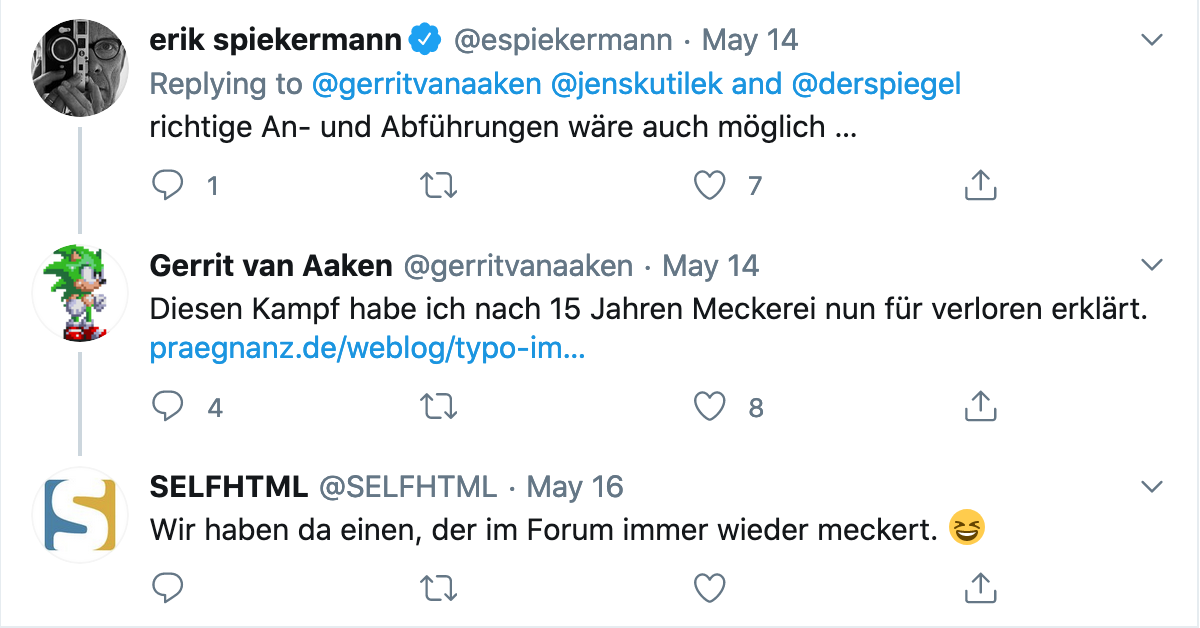1200x628 pixels.
Task: Open the praegnanz.de weblog link
Action: 367,350
